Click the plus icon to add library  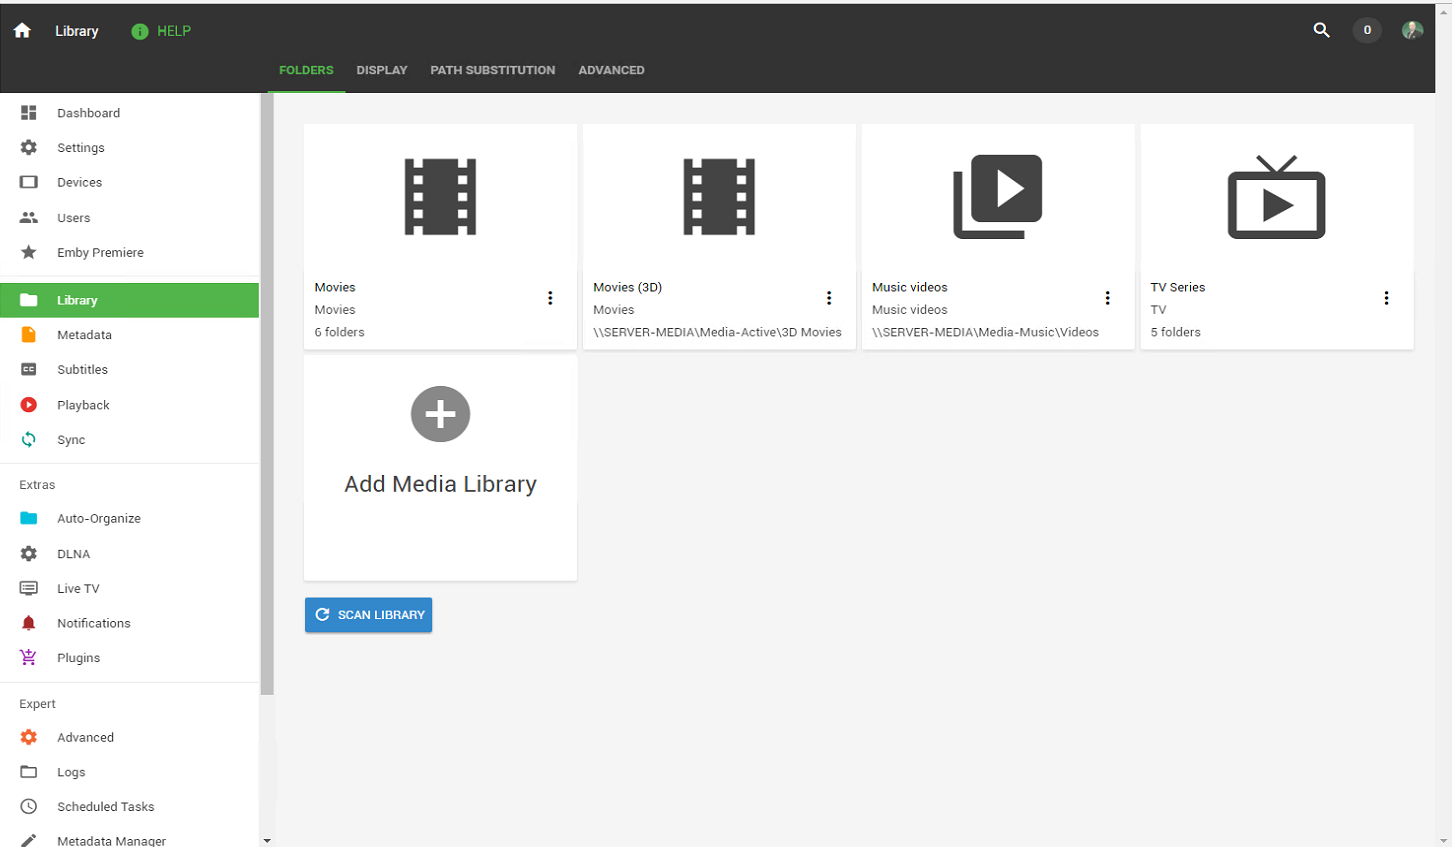pos(440,414)
